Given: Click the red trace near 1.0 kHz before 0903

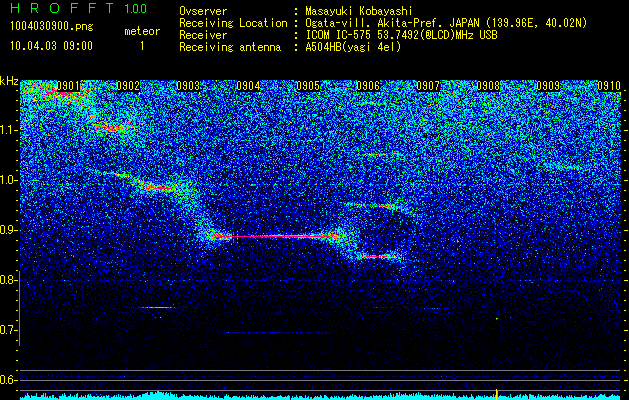Looking at the screenshot, I should point(158,187).
